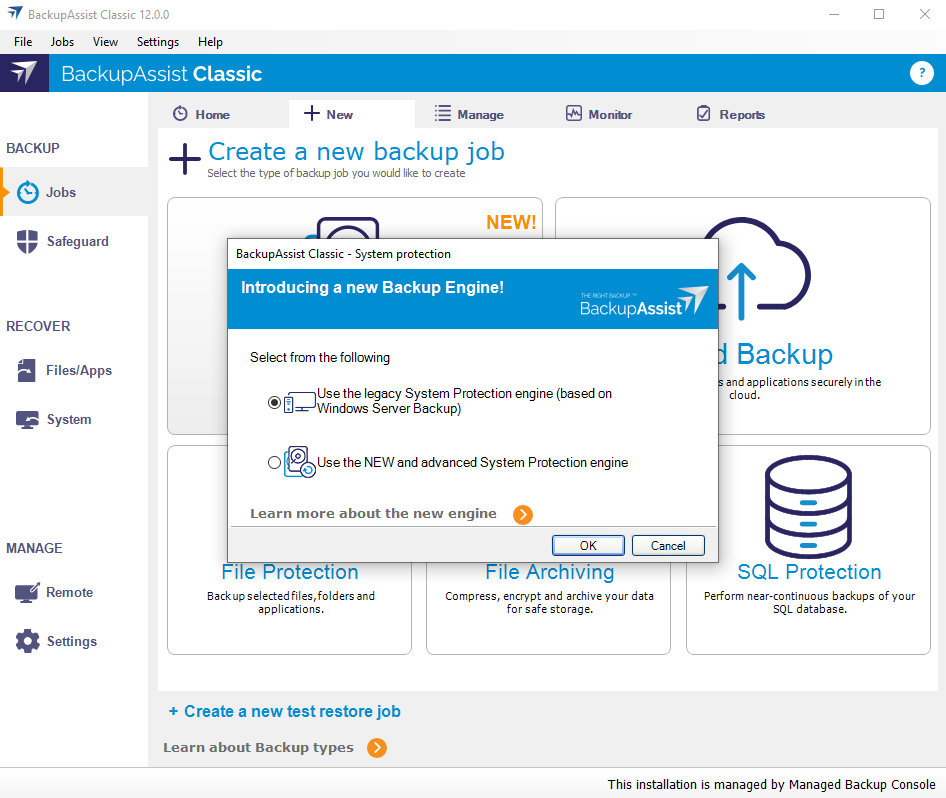Viewport: 946px width, 798px height.
Task: Click the new engine disk icon in dialog
Action: pos(300,462)
